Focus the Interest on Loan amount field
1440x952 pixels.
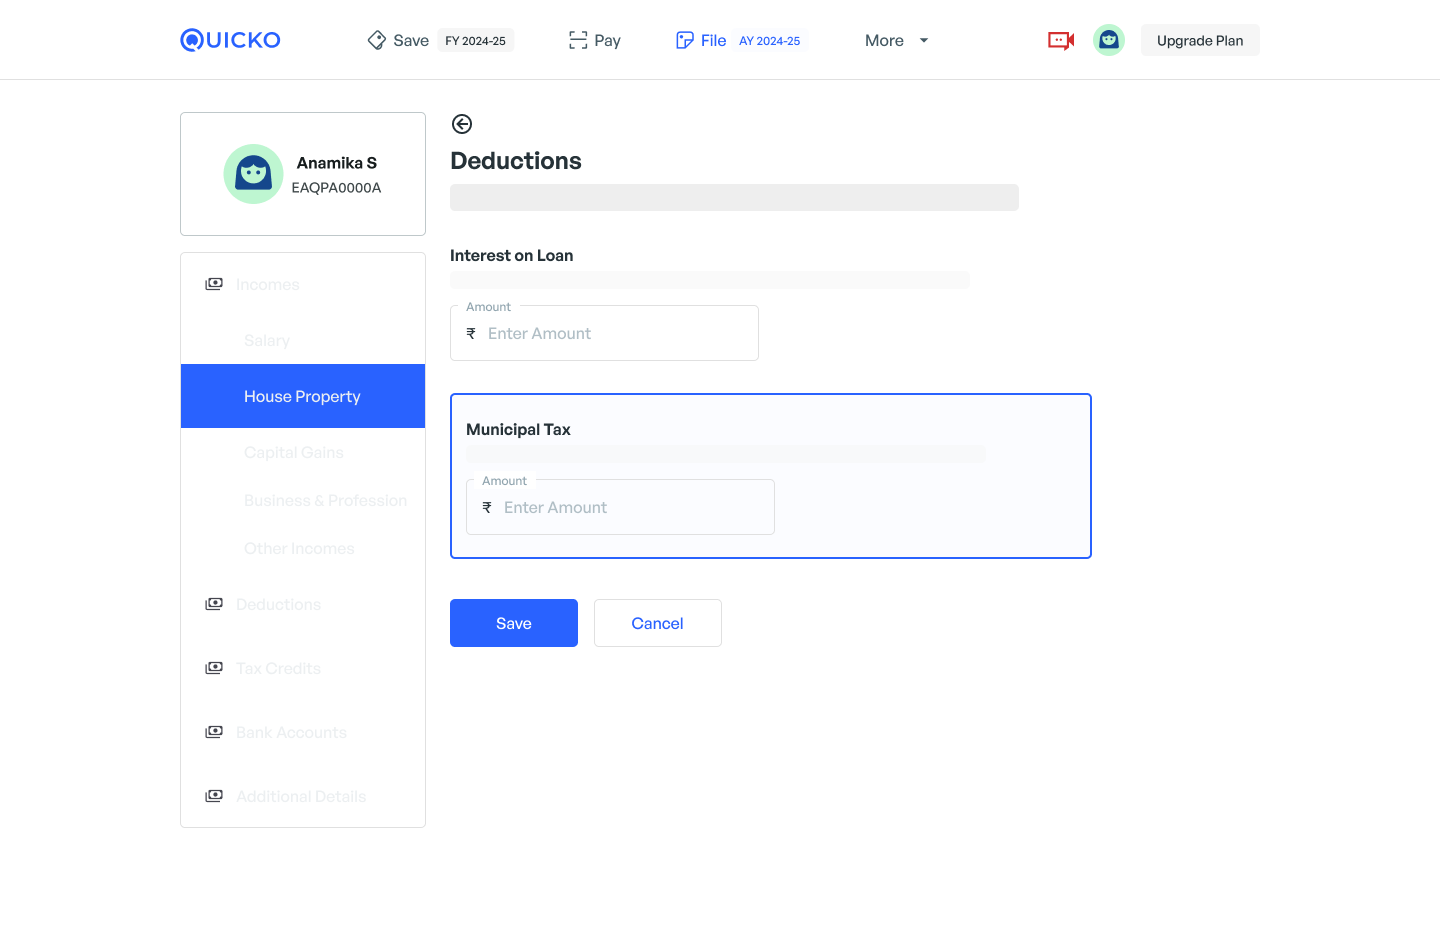615,334
